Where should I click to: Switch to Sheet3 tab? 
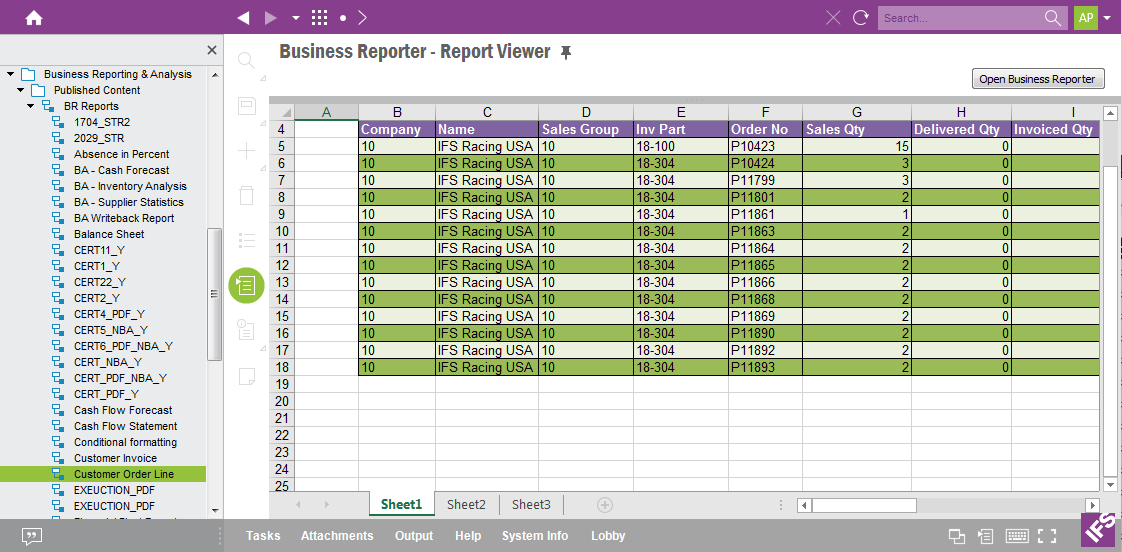(x=531, y=504)
